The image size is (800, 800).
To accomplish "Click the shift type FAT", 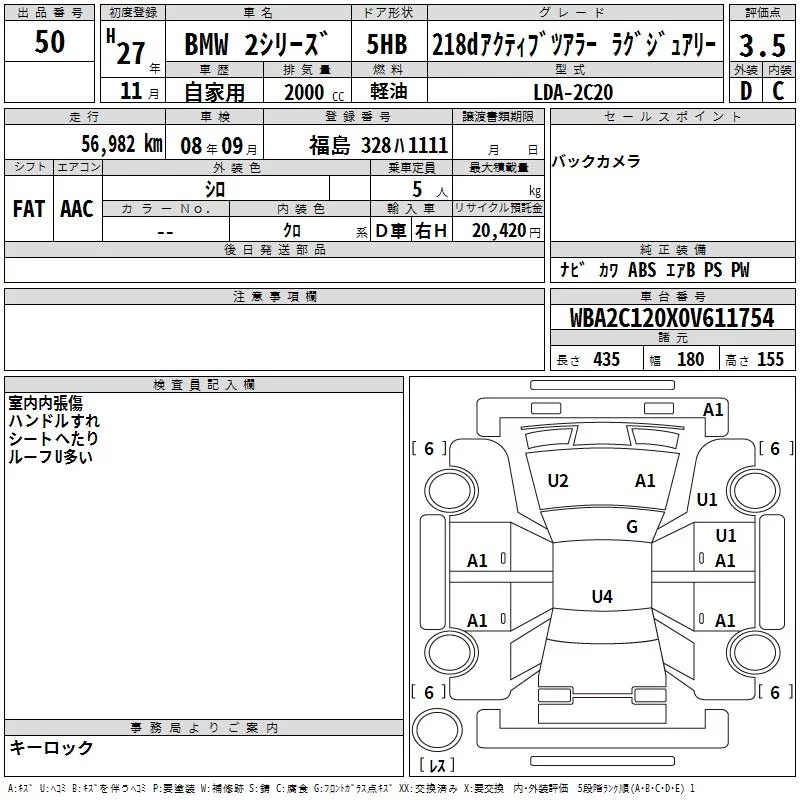I will click(29, 209).
